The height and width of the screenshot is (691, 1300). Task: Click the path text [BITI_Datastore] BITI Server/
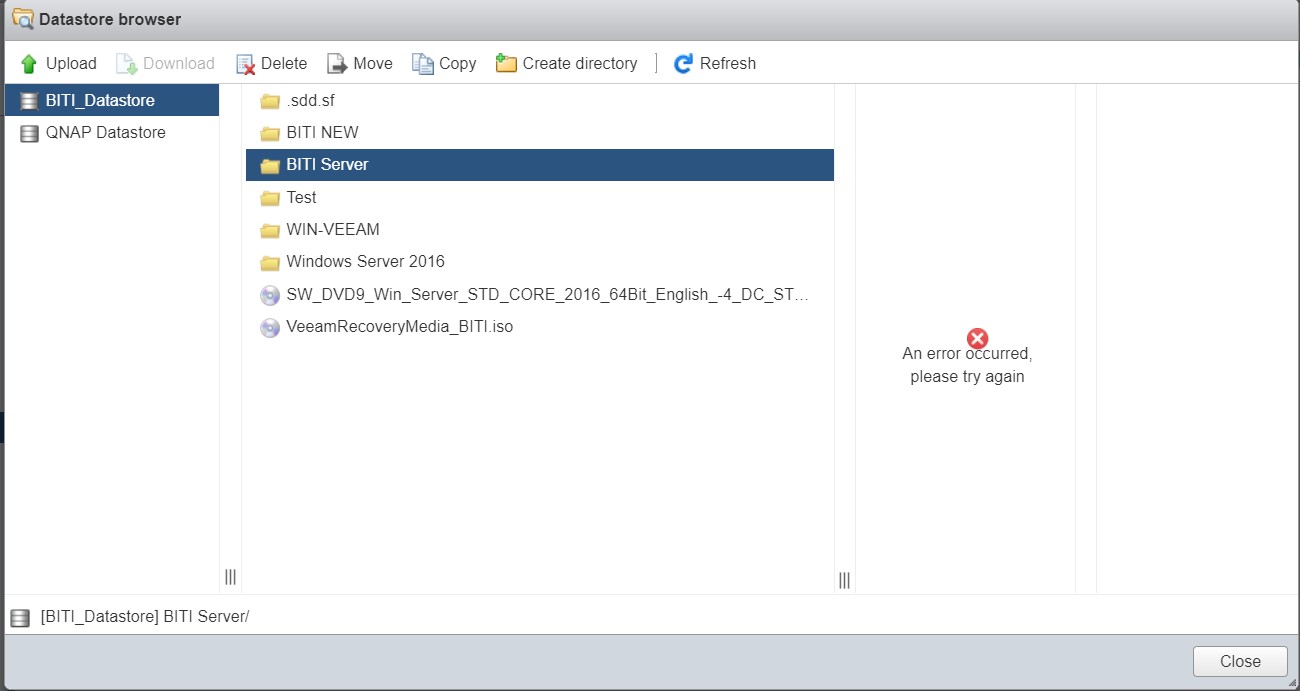[x=145, y=616]
